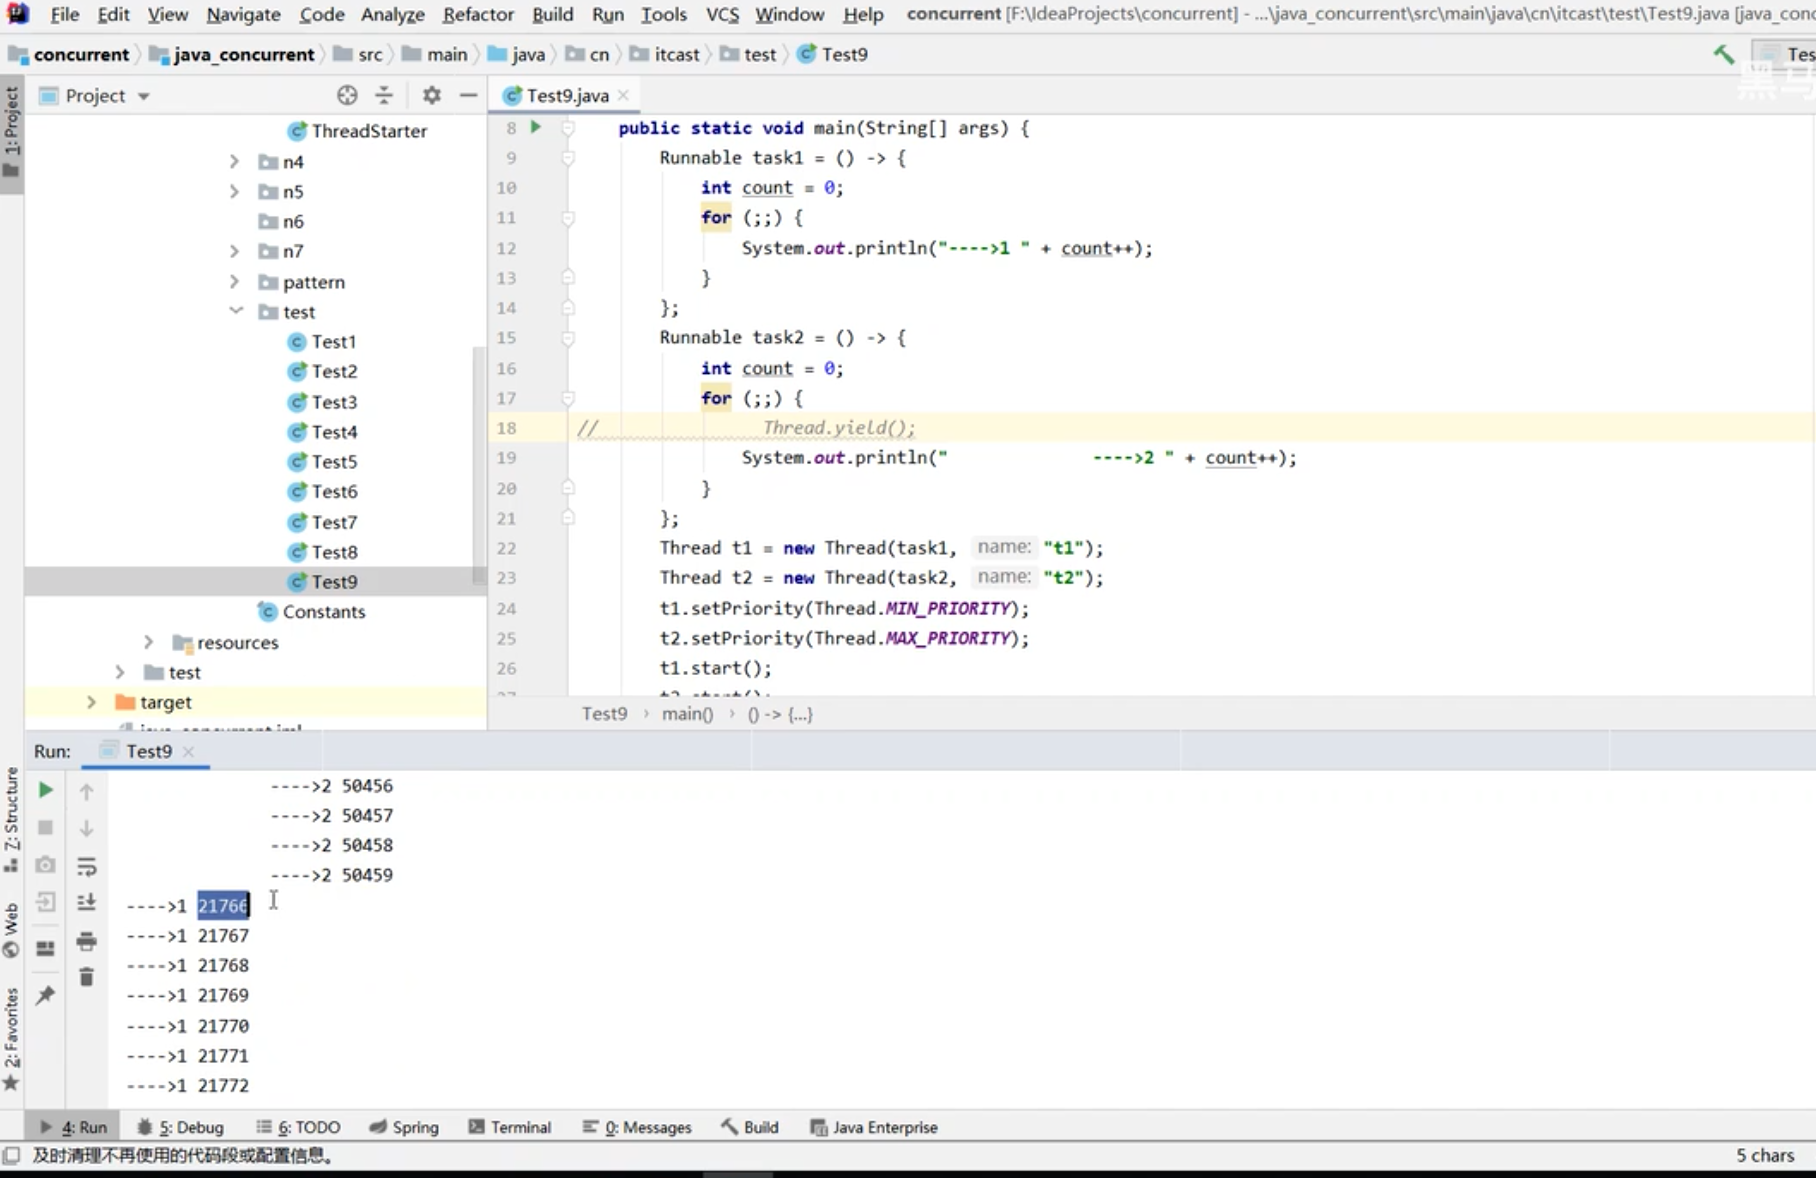
Task: Stop the running Test9 process
Action: click(x=45, y=828)
